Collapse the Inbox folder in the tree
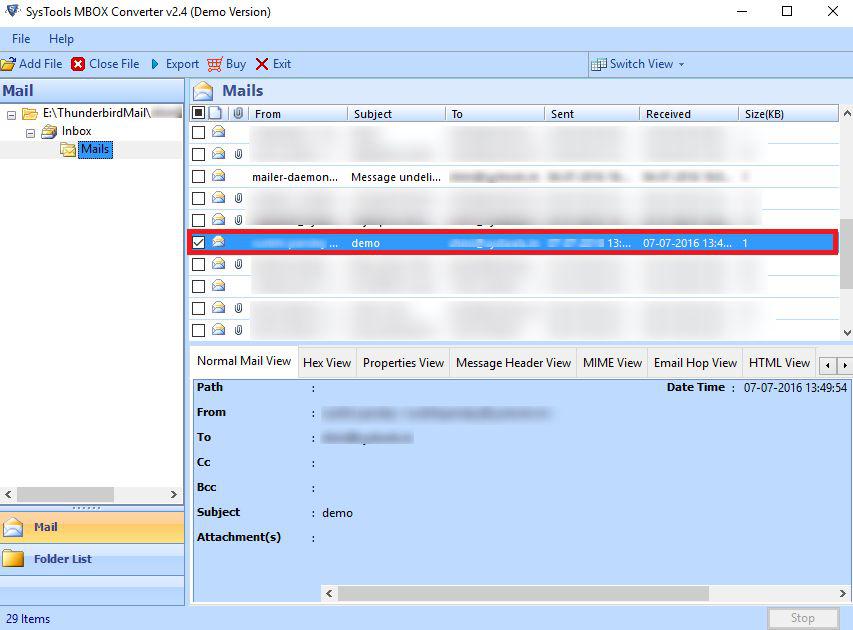The height and width of the screenshot is (630, 853). pos(31,131)
